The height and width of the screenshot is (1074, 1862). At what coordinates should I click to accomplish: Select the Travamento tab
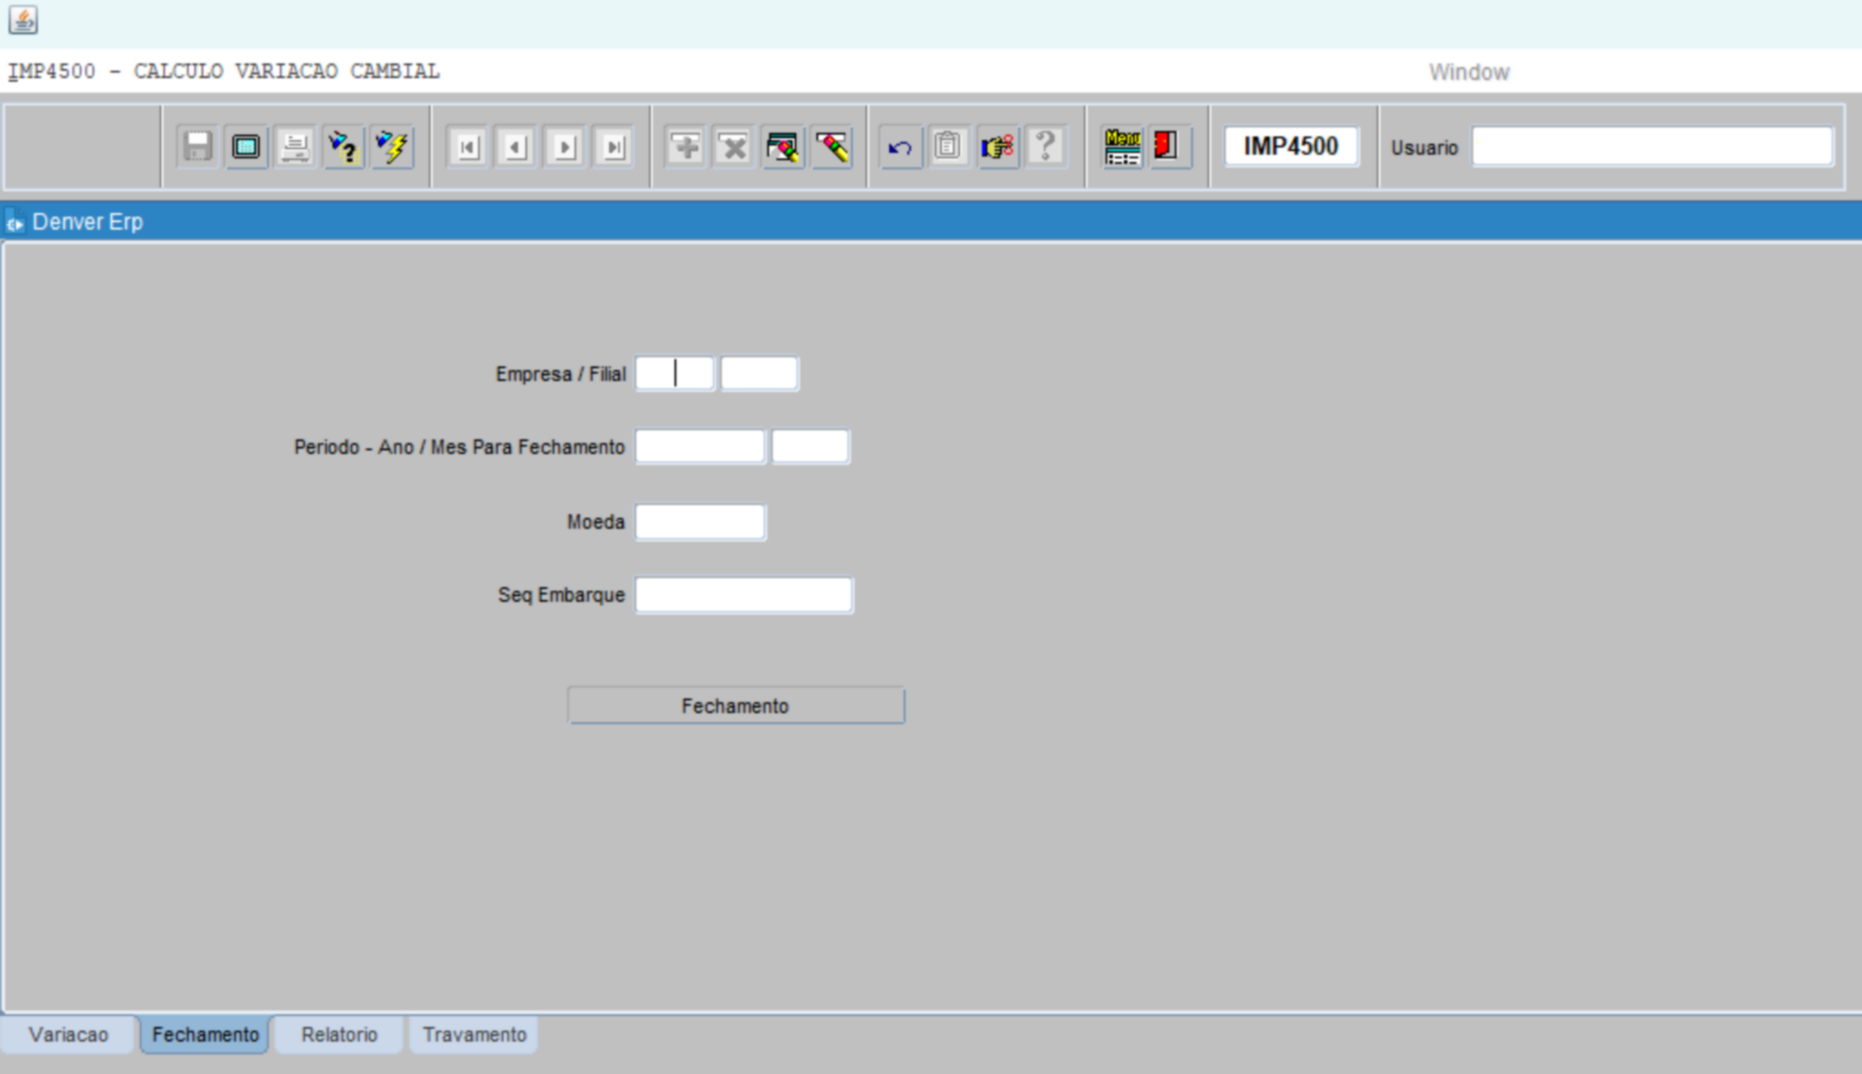[474, 1034]
